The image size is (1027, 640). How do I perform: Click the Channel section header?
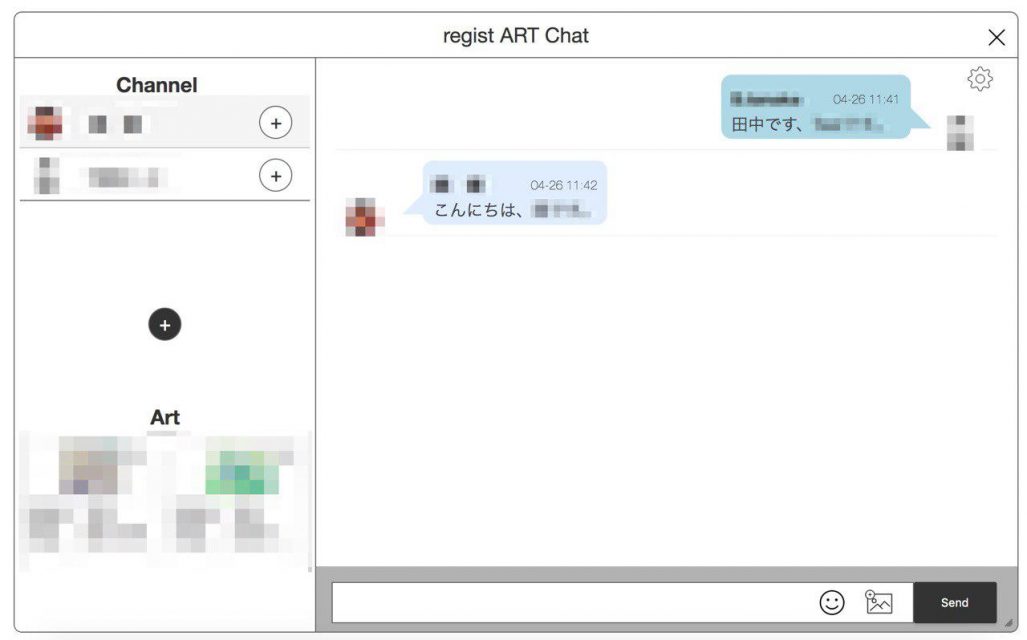pyautogui.click(x=157, y=85)
